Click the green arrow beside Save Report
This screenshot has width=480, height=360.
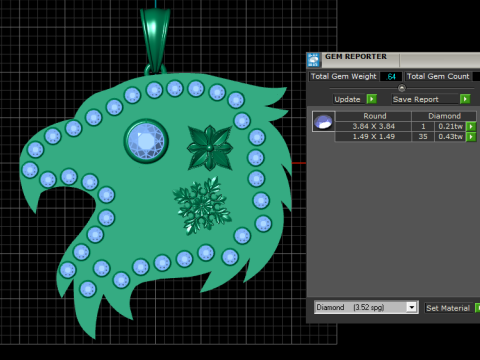[465, 99]
